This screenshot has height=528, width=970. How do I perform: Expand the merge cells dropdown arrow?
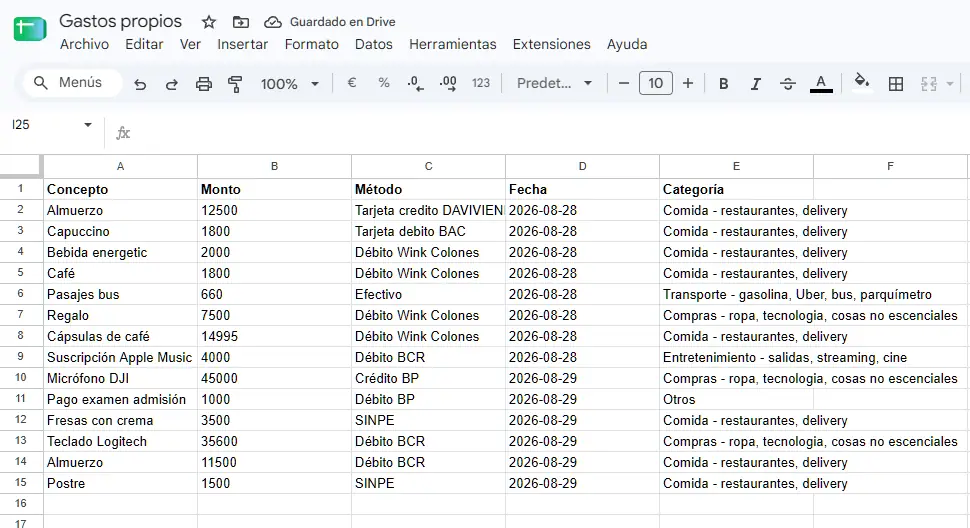coord(950,83)
